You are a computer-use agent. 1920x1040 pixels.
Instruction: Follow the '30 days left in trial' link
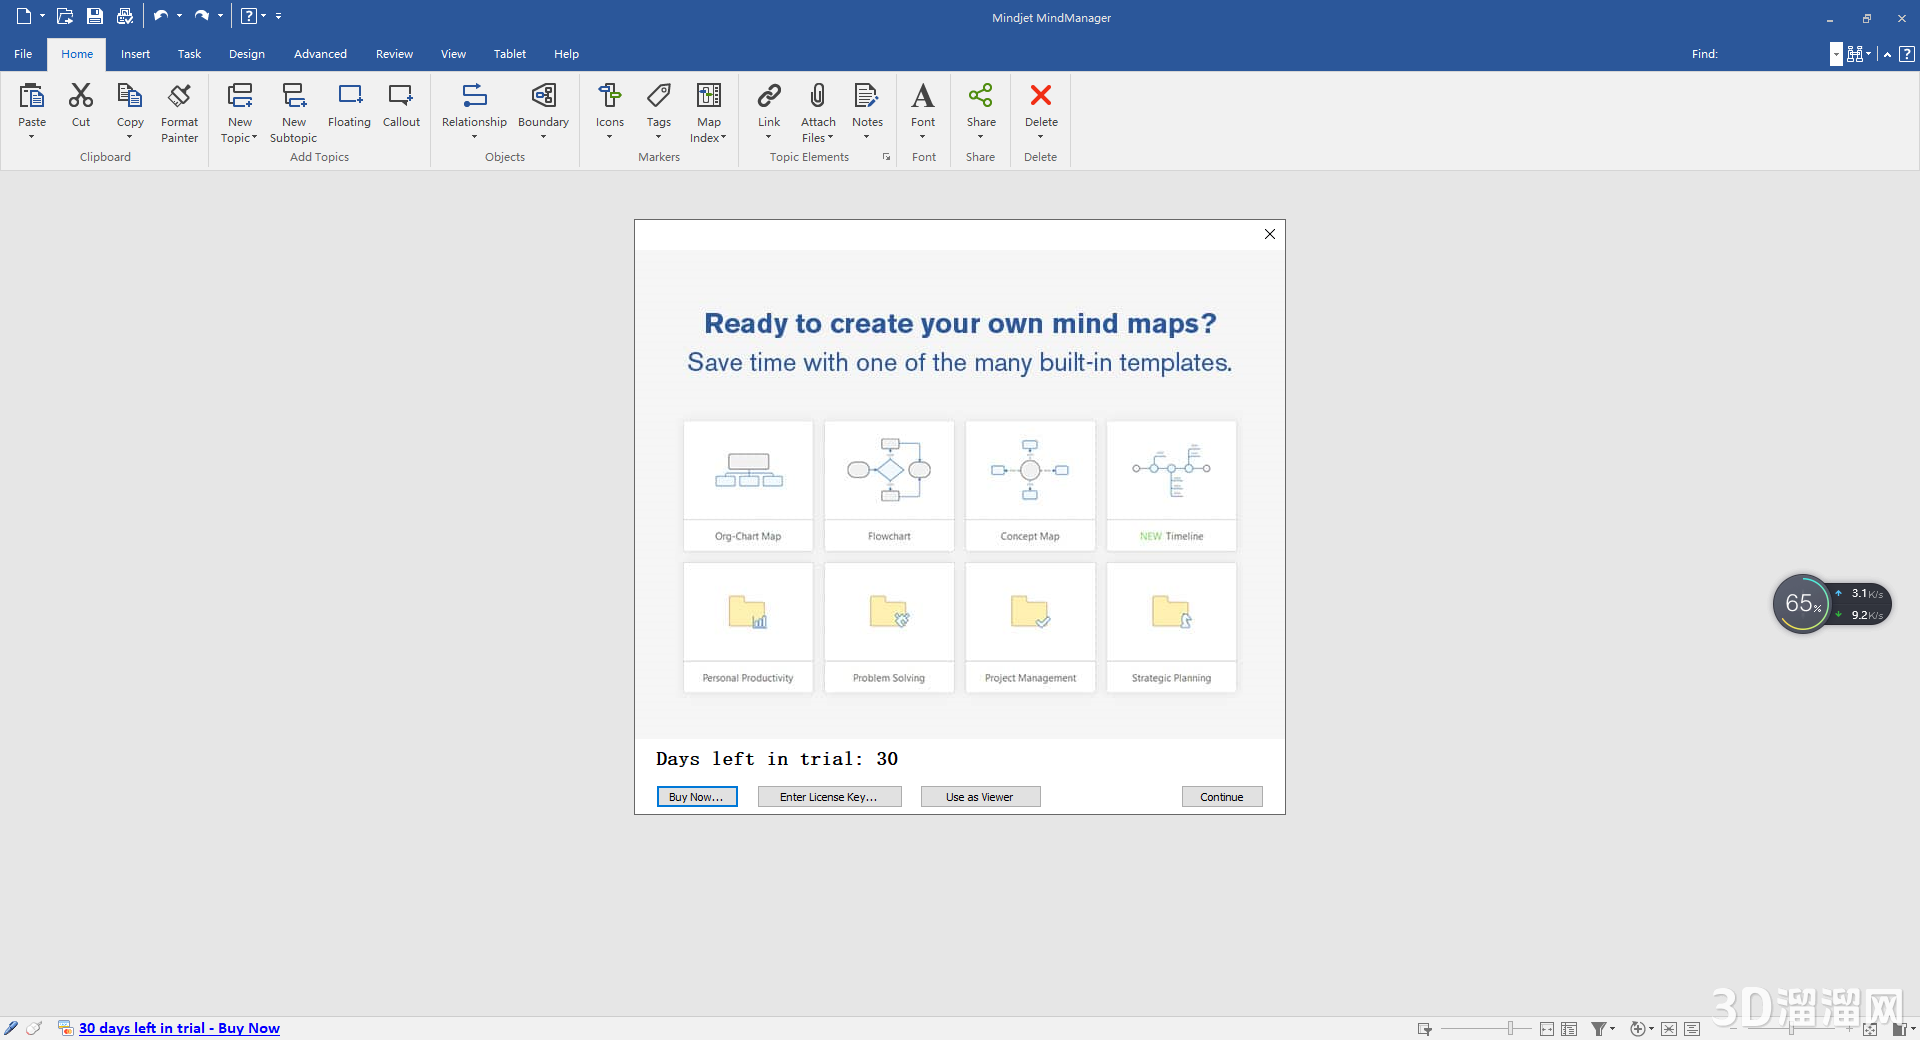[179, 1028]
